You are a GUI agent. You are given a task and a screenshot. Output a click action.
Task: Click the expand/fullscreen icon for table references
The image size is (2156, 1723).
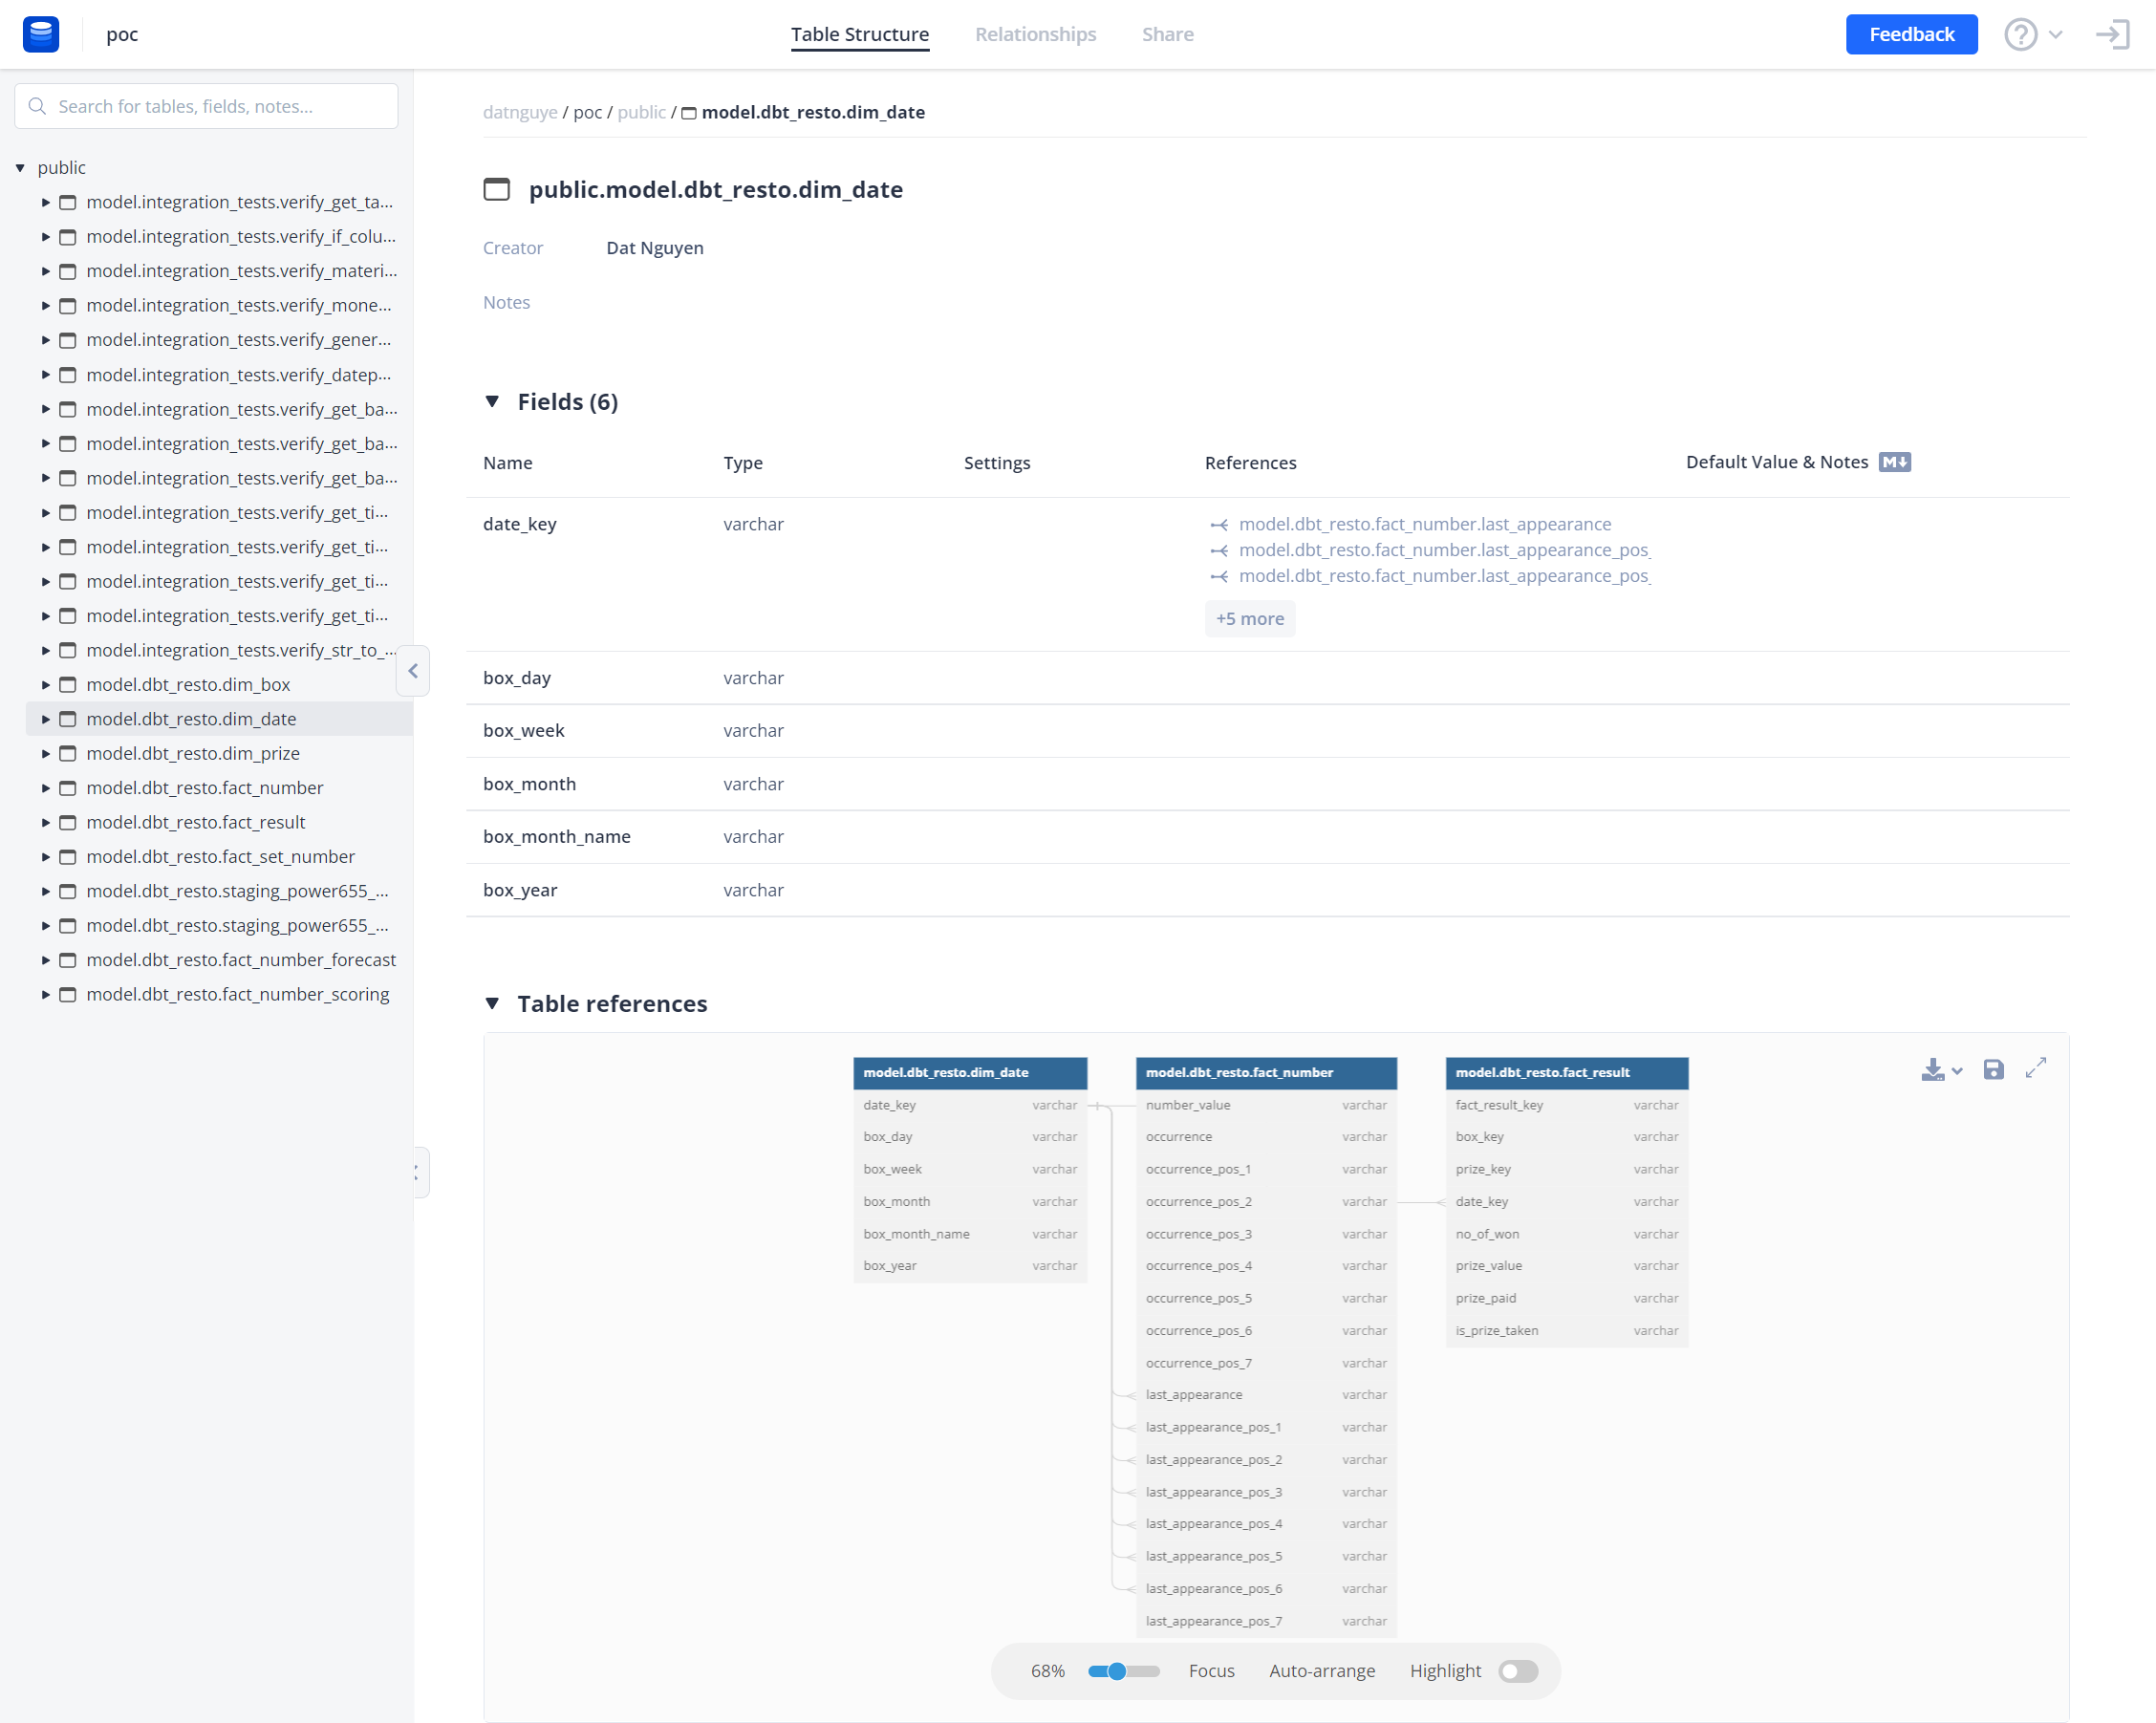[x=2037, y=1069]
